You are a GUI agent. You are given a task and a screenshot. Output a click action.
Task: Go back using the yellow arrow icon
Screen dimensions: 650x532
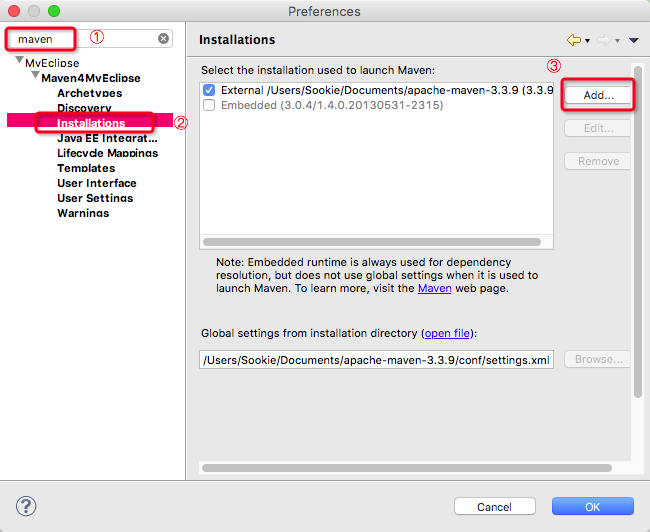(573, 40)
